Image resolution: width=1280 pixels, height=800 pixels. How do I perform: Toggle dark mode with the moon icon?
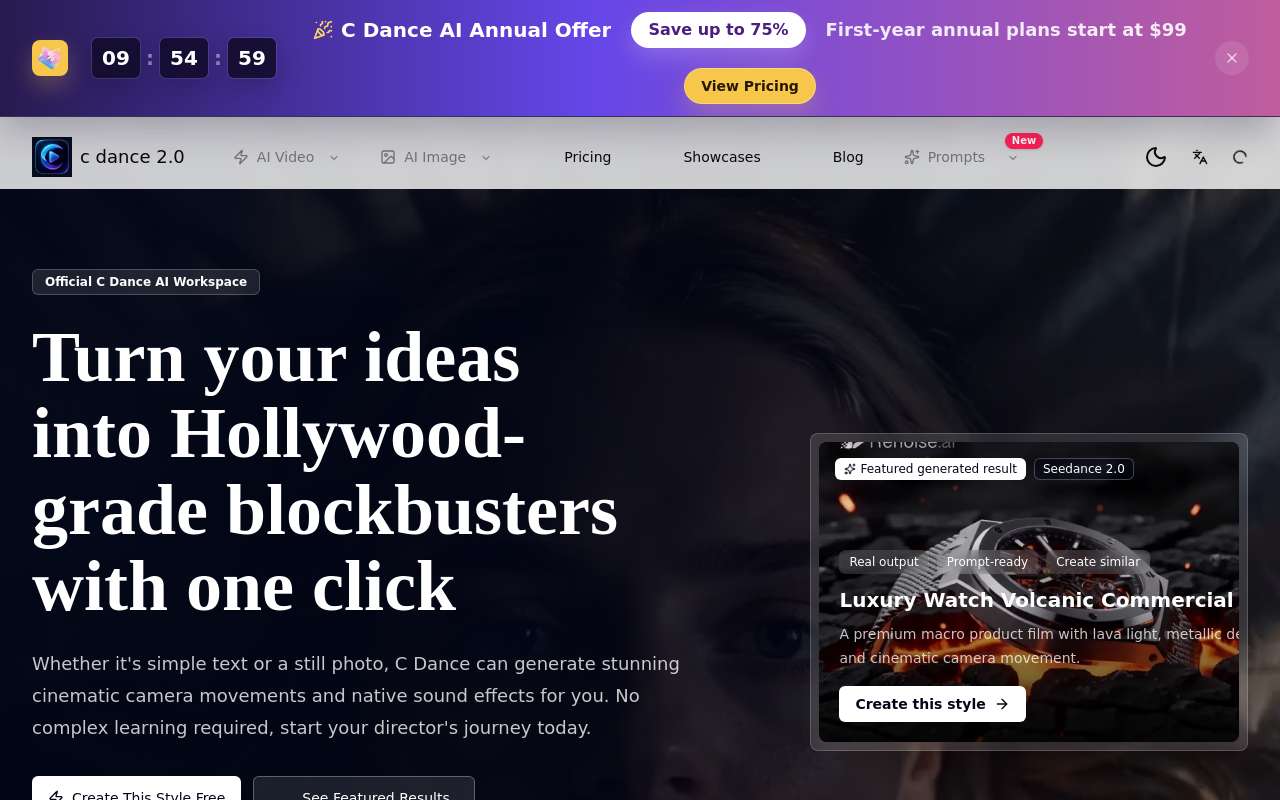tap(1156, 157)
